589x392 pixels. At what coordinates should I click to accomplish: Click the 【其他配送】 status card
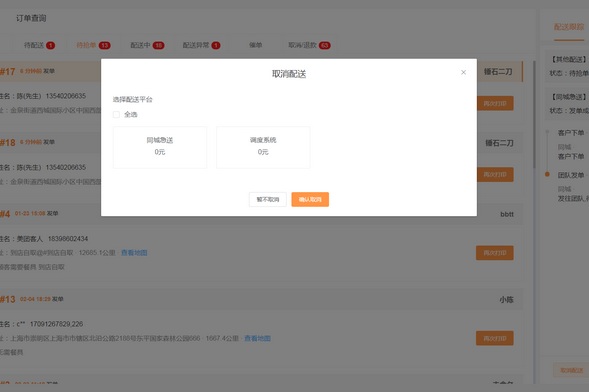567,66
